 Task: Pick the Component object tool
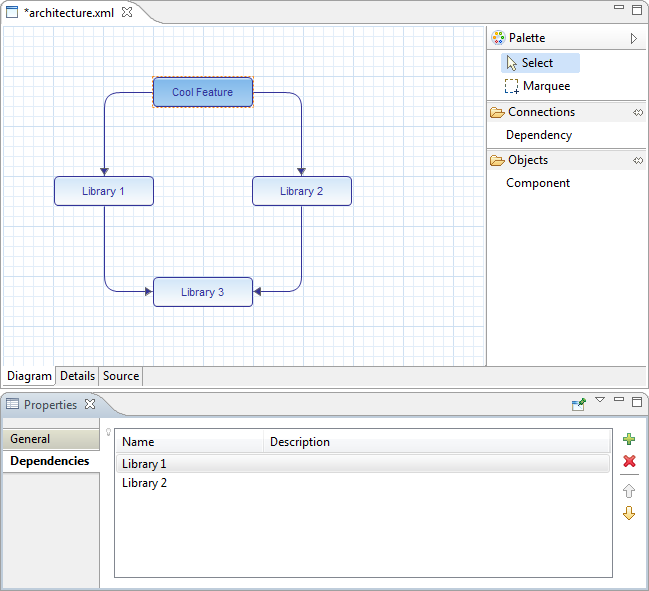(538, 183)
